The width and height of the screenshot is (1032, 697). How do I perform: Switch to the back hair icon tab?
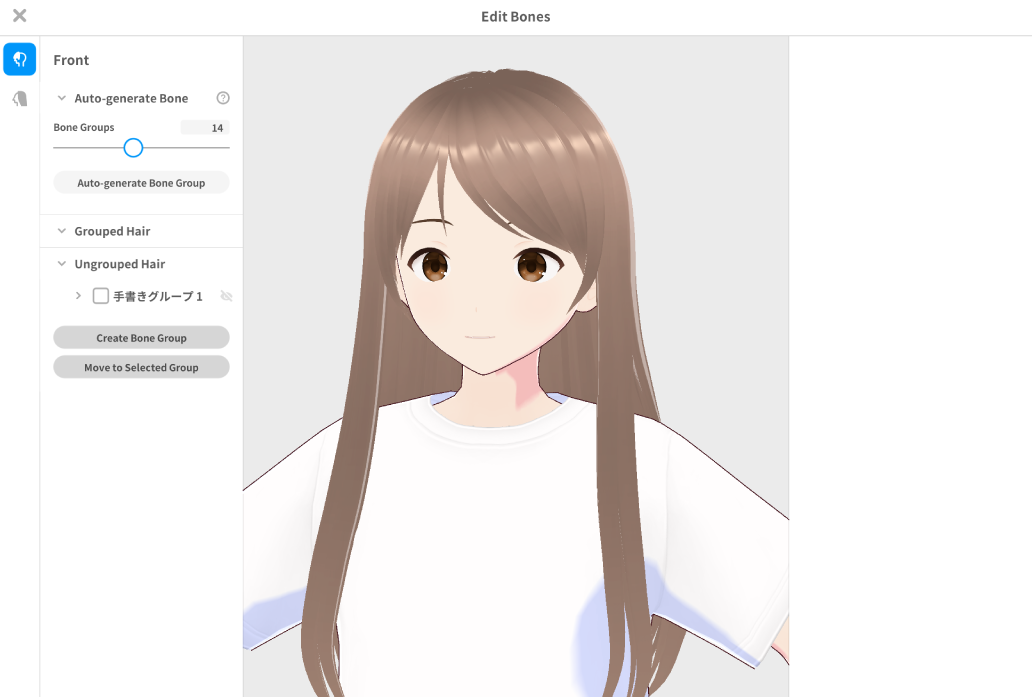pyautogui.click(x=19, y=99)
